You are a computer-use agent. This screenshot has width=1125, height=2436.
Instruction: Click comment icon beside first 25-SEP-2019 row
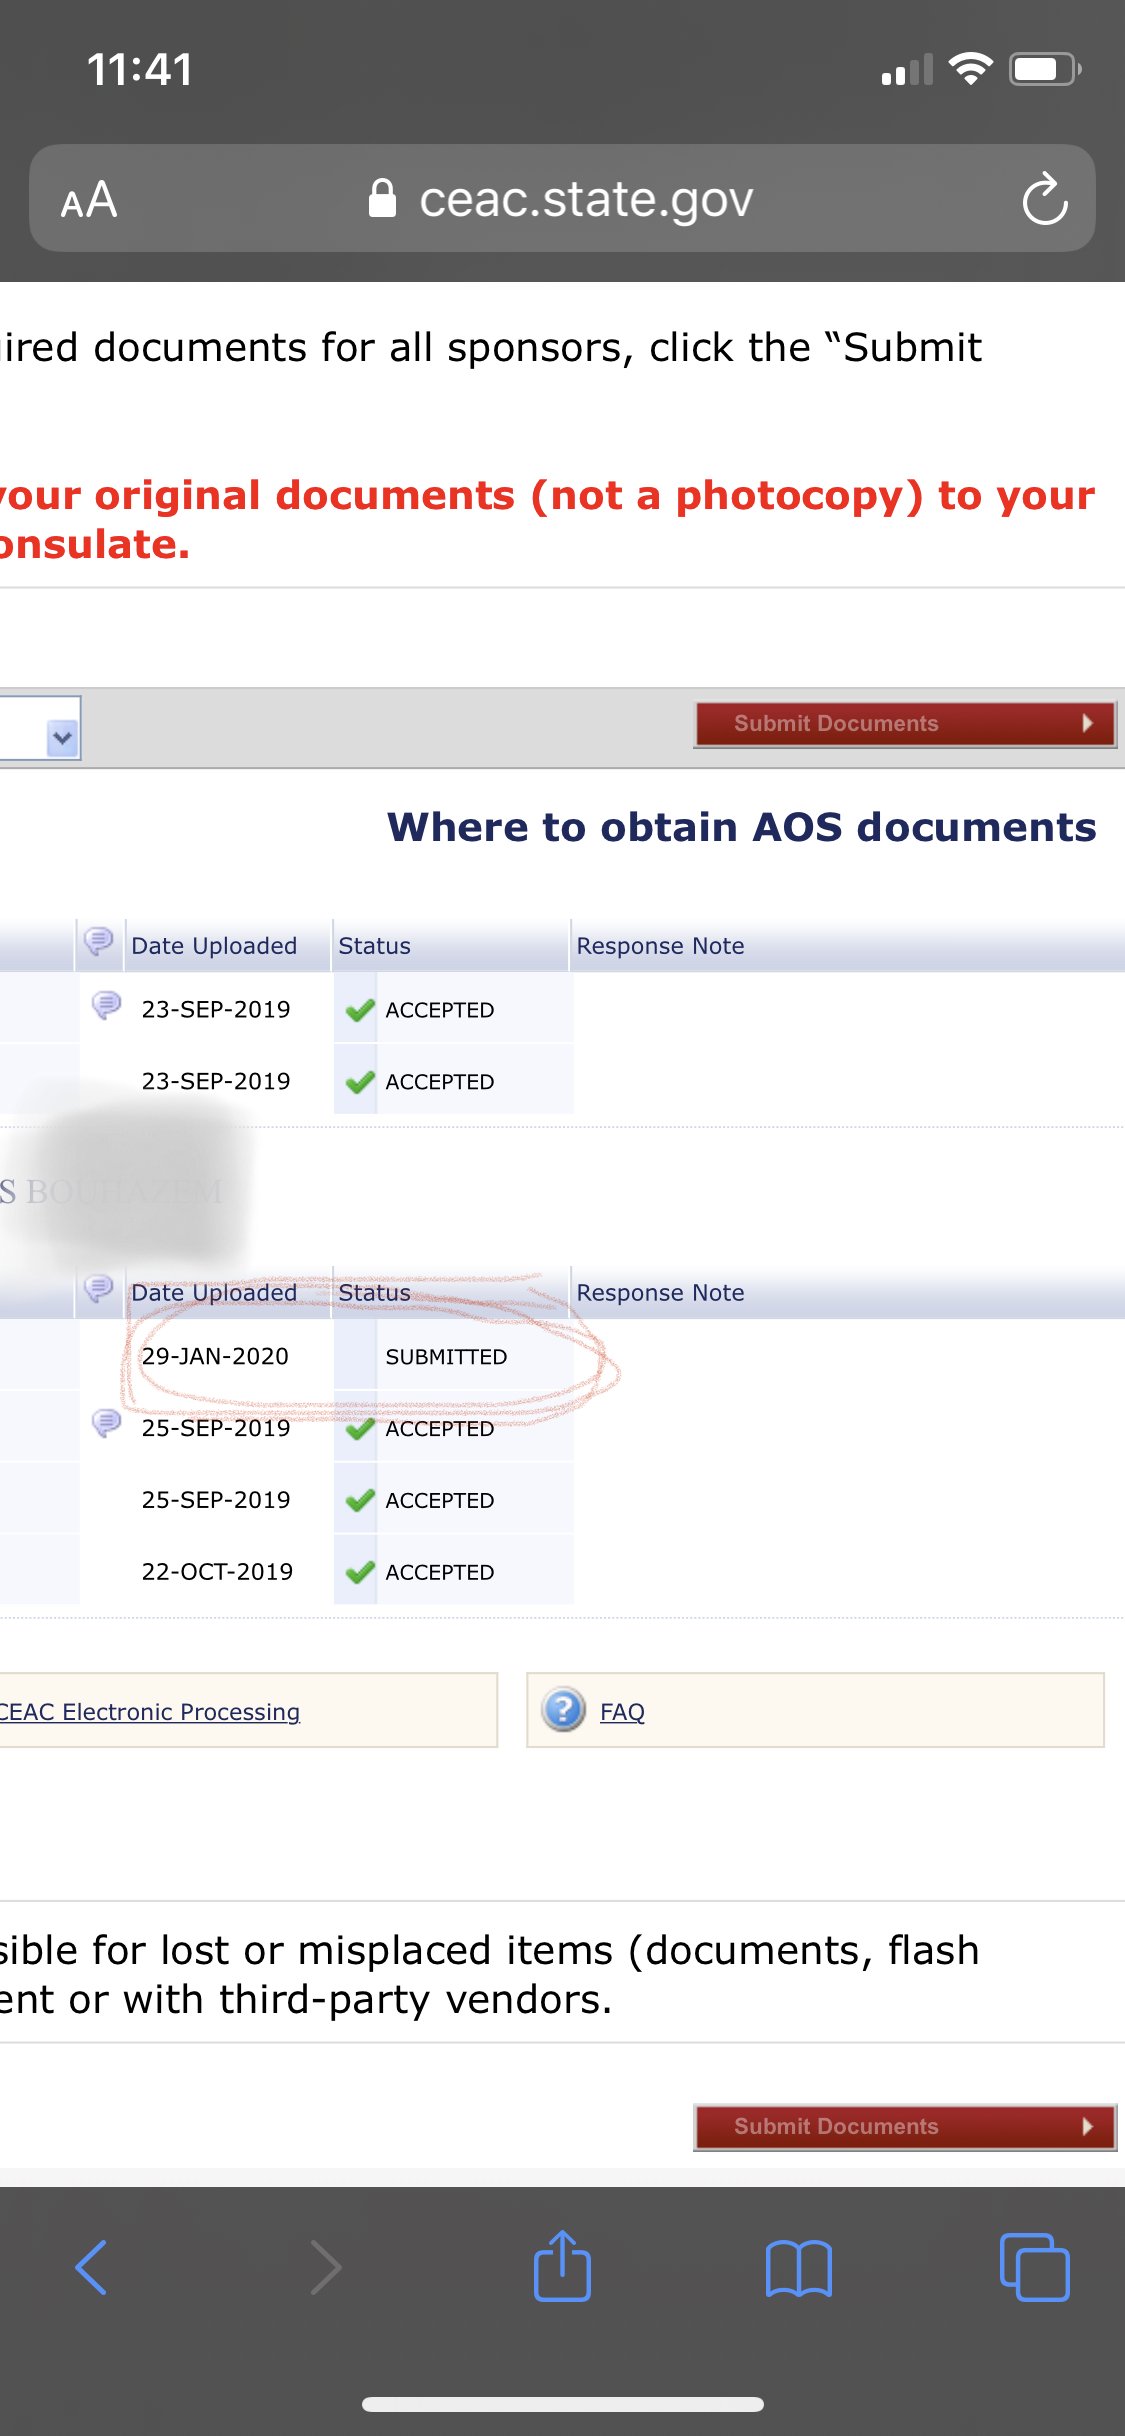(106, 1422)
